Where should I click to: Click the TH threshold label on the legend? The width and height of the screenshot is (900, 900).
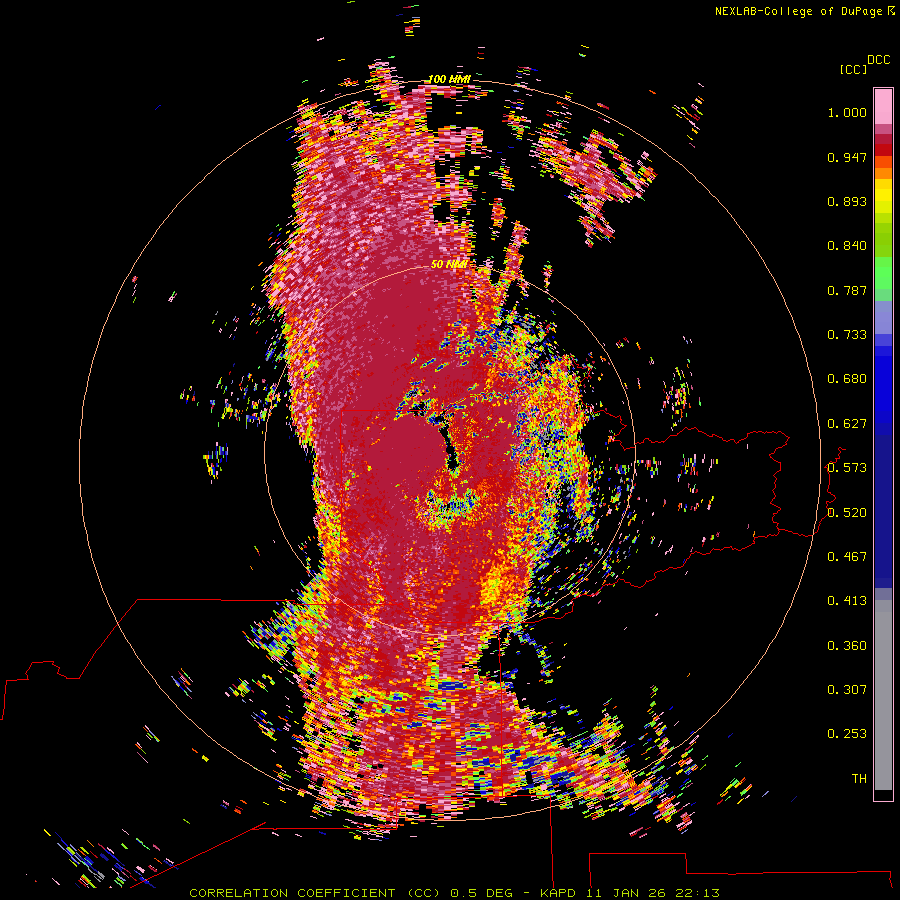[859, 779]
